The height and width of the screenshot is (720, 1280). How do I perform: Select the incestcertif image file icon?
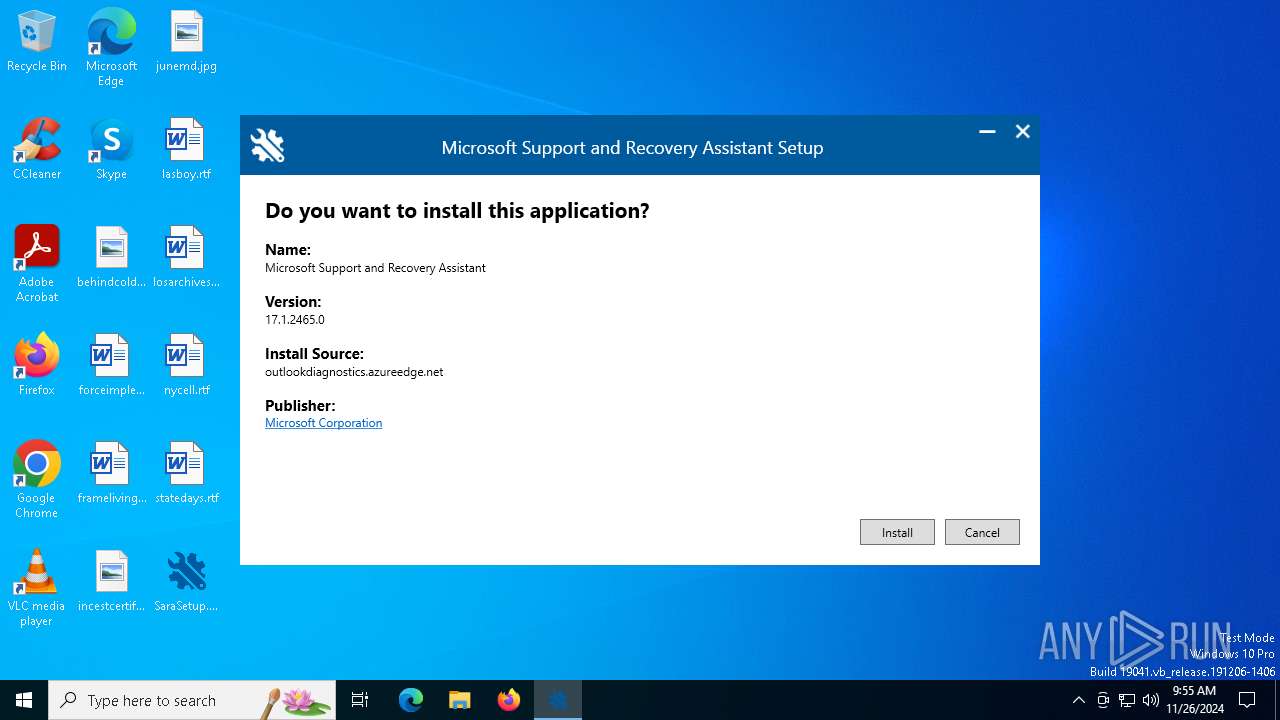pos(111,582)
